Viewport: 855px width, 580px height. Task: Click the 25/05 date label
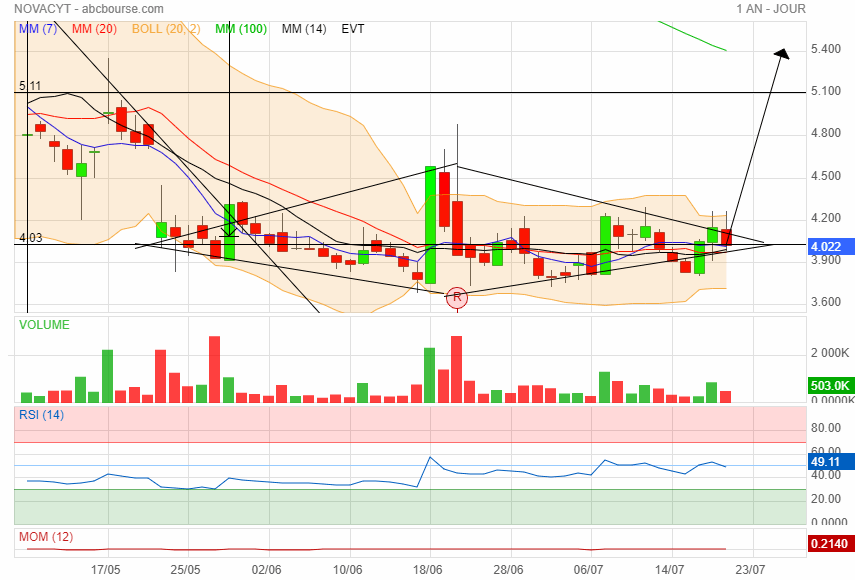185,570
